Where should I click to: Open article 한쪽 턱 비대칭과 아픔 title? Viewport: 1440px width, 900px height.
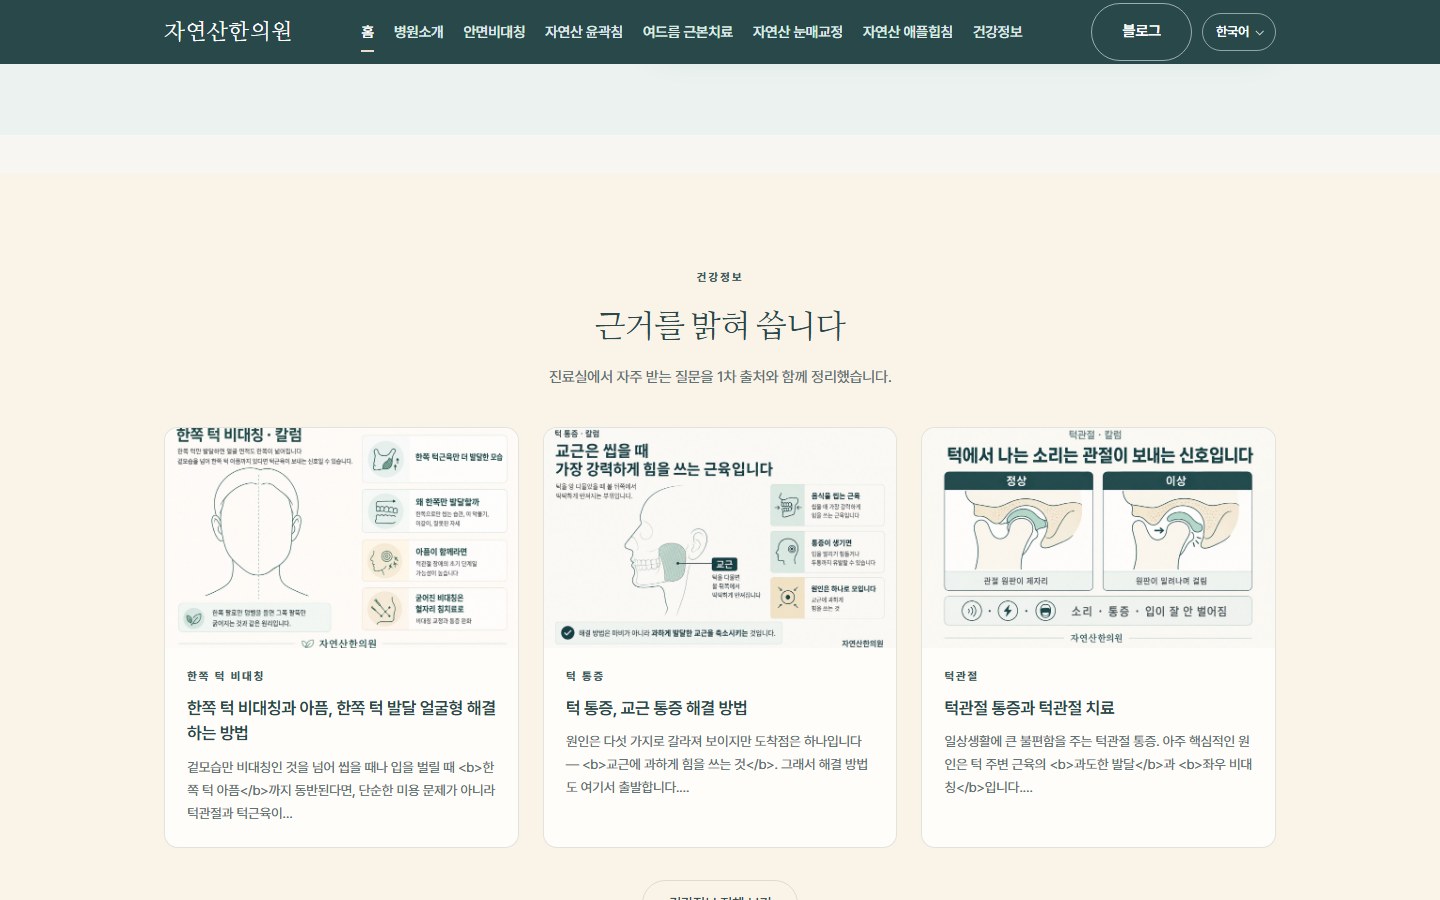(x=341, y=720)
